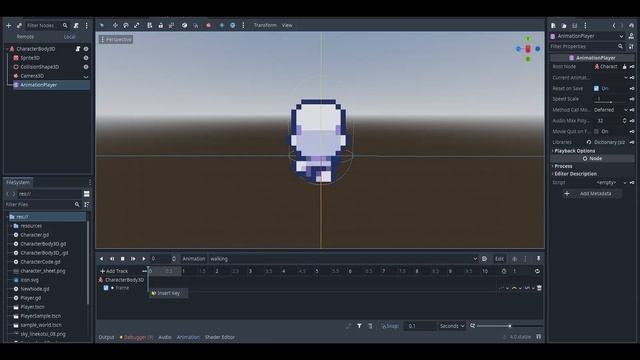
Task: Select the Scale tool in viewport toolbar
Action: 137,25
